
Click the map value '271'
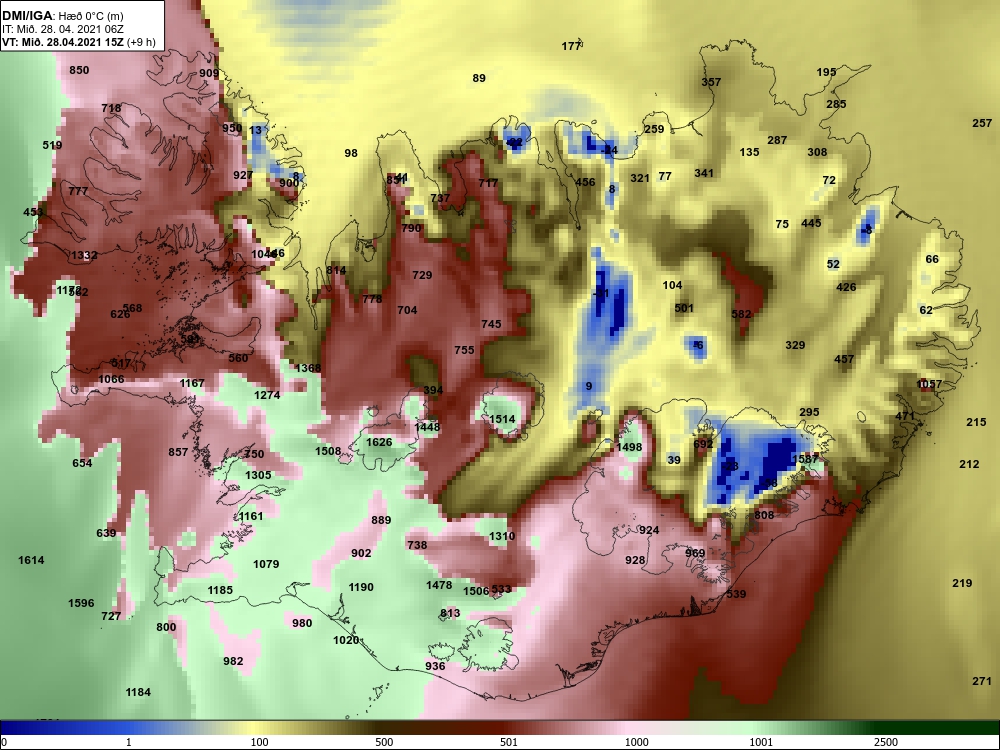(982, 682)
